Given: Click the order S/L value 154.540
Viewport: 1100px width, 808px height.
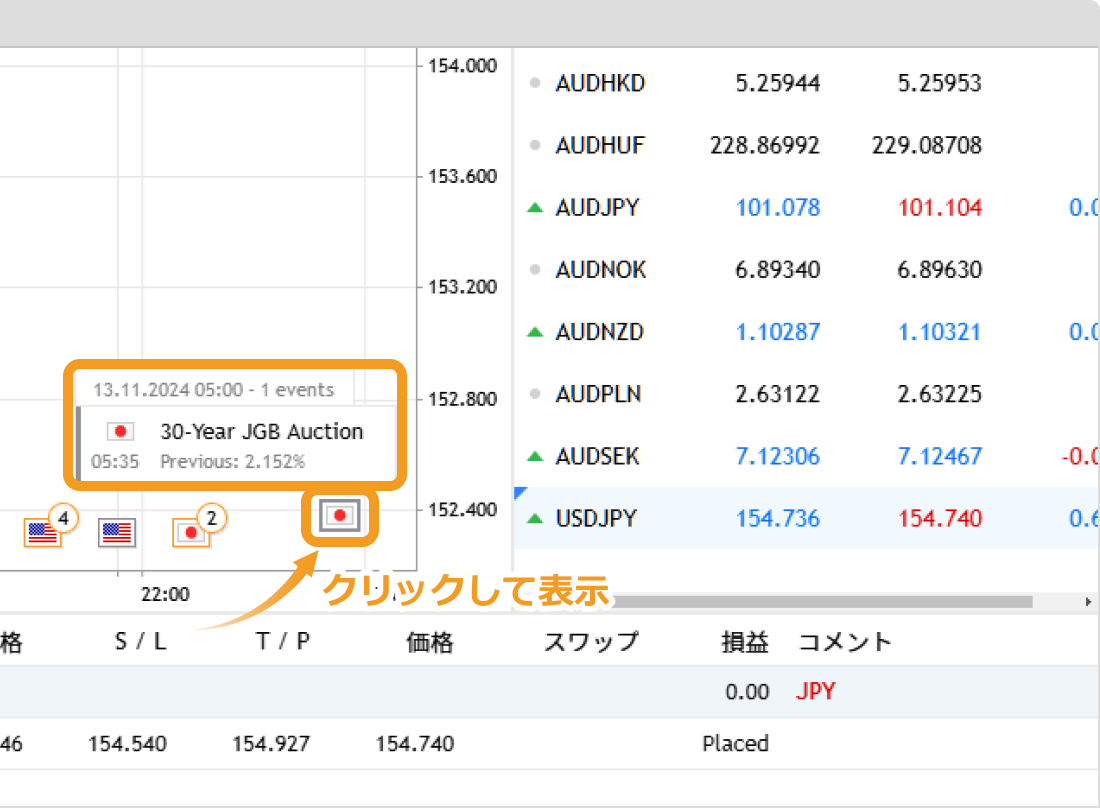Looking at the screenshot, I should (128, 743).
